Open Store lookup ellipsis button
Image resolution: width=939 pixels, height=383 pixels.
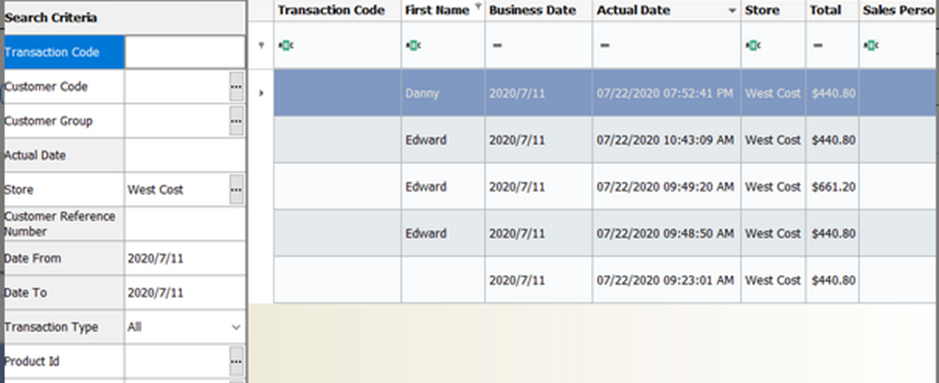click(x=236, y=190)
